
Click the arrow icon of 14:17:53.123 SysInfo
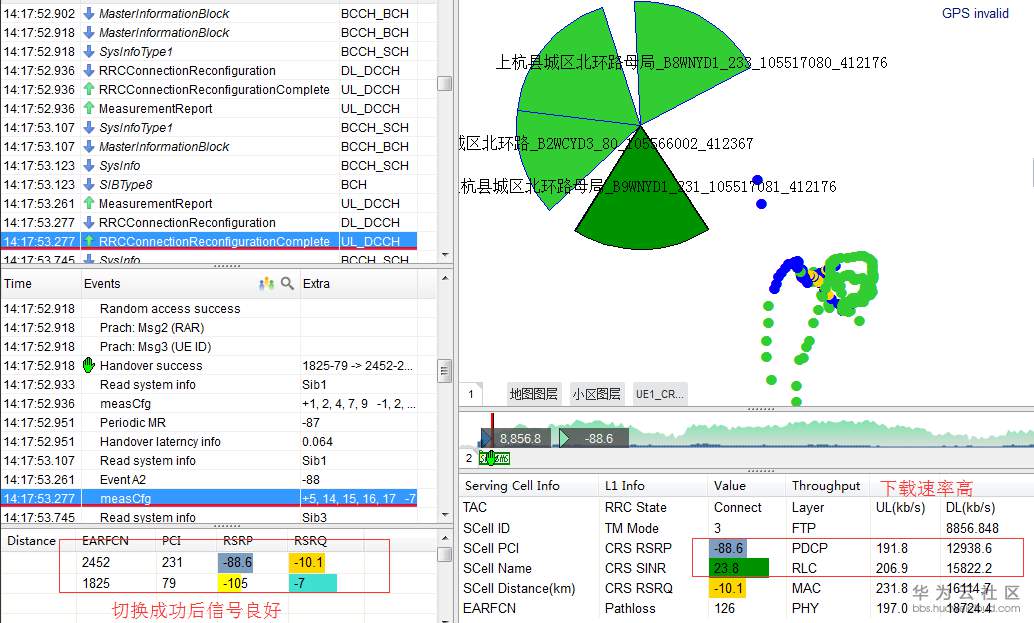click(89, 165)
